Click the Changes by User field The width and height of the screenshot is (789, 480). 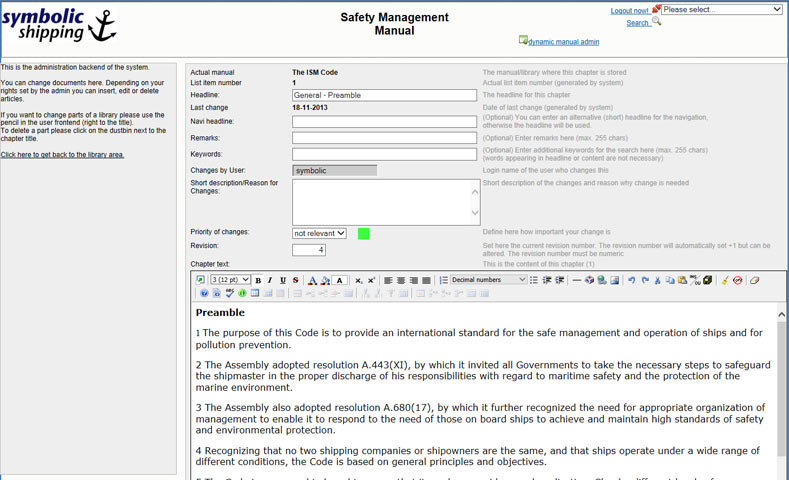[x=335, y=171]
